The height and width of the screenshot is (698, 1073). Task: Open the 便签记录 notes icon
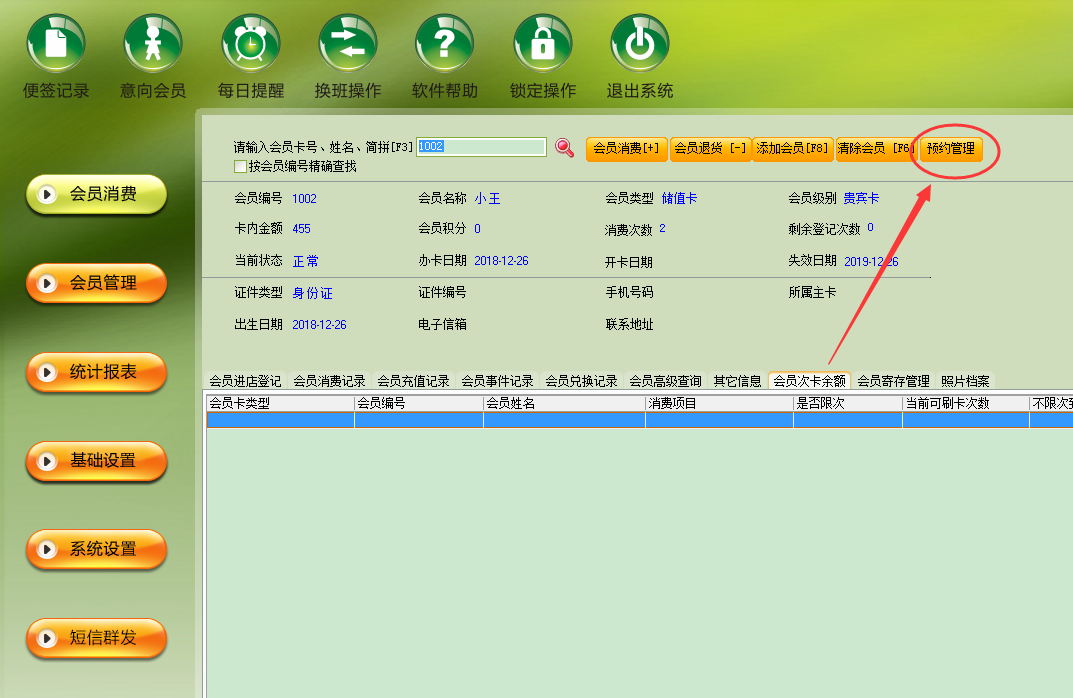coord(55,43)
